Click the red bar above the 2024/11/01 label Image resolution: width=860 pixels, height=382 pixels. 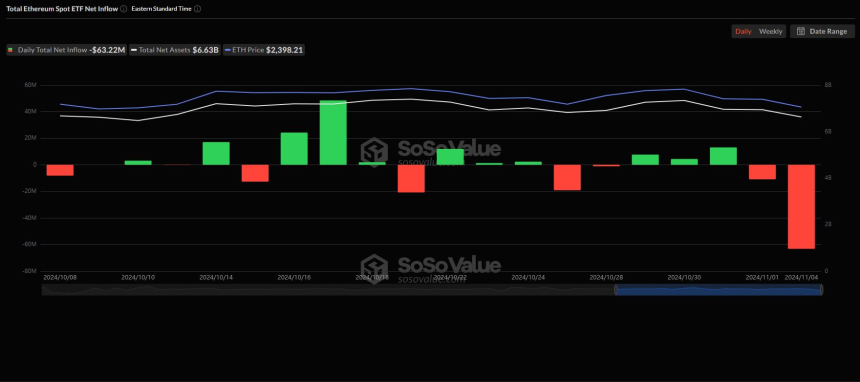tap(762, 172)
